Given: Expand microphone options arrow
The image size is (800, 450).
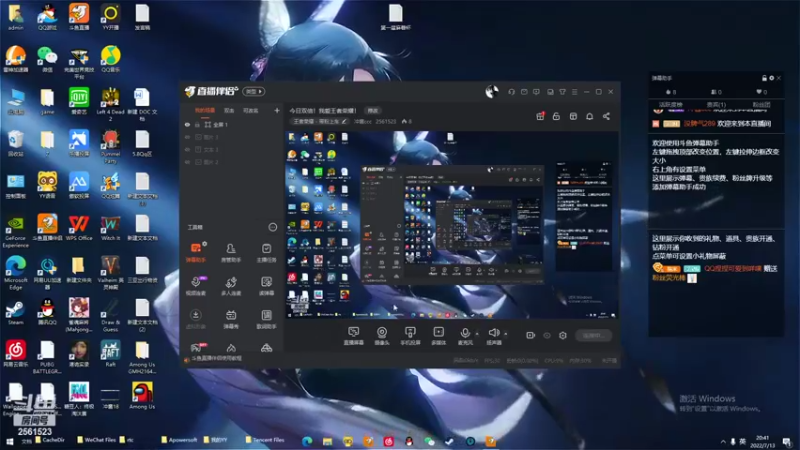Looking at the screenshot, I should [477, 334].
